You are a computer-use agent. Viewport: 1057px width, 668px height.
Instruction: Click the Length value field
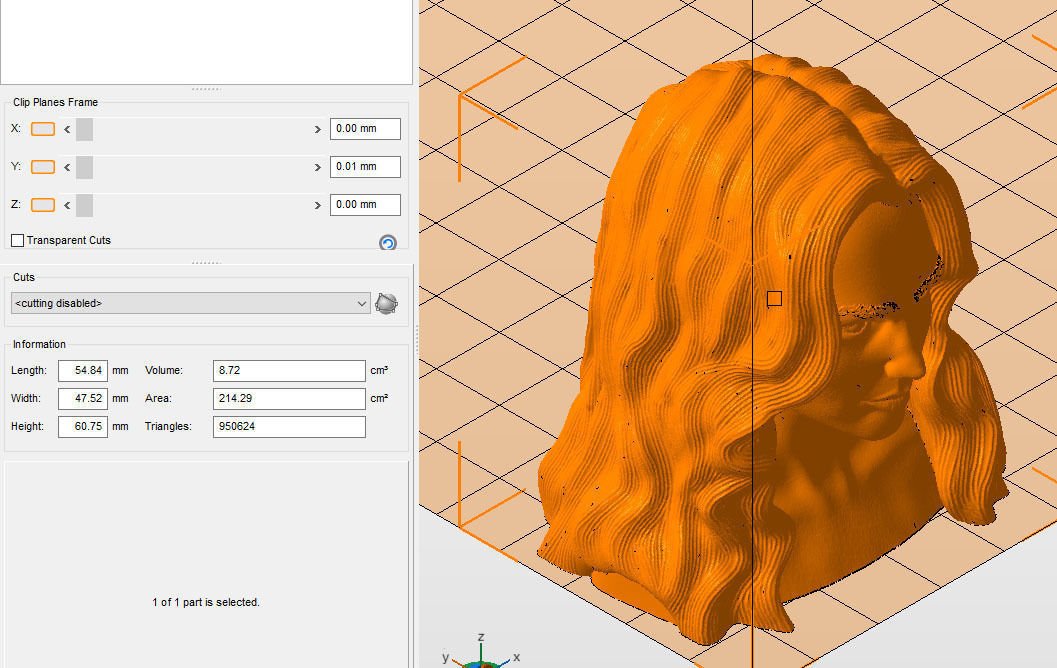(x=83, y=370)
